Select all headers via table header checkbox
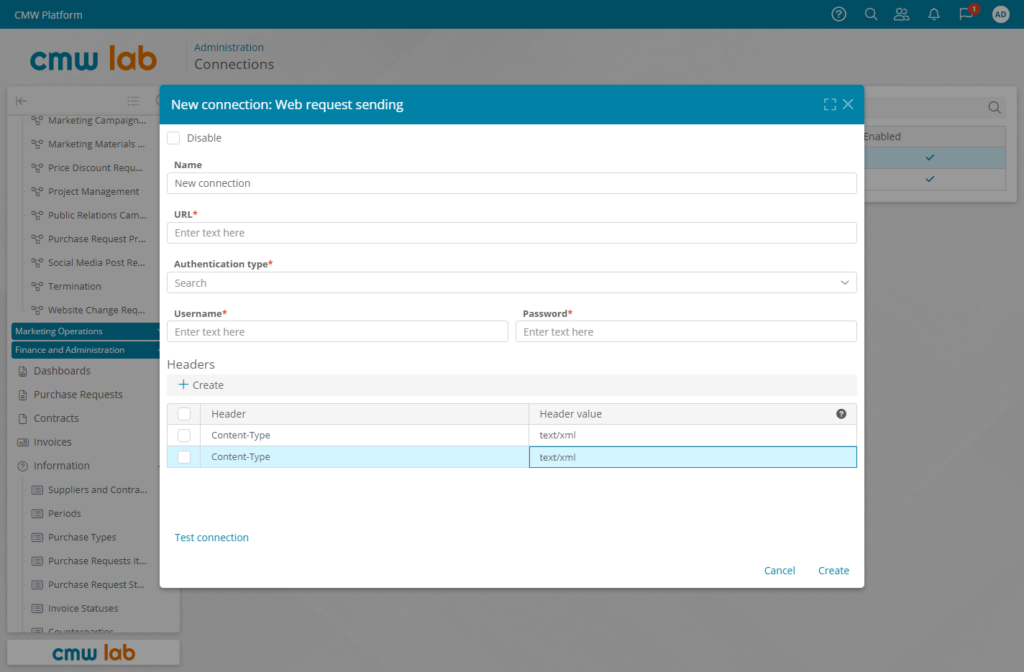The width and height of the screenshot is (1024, 672). point(184,414)
